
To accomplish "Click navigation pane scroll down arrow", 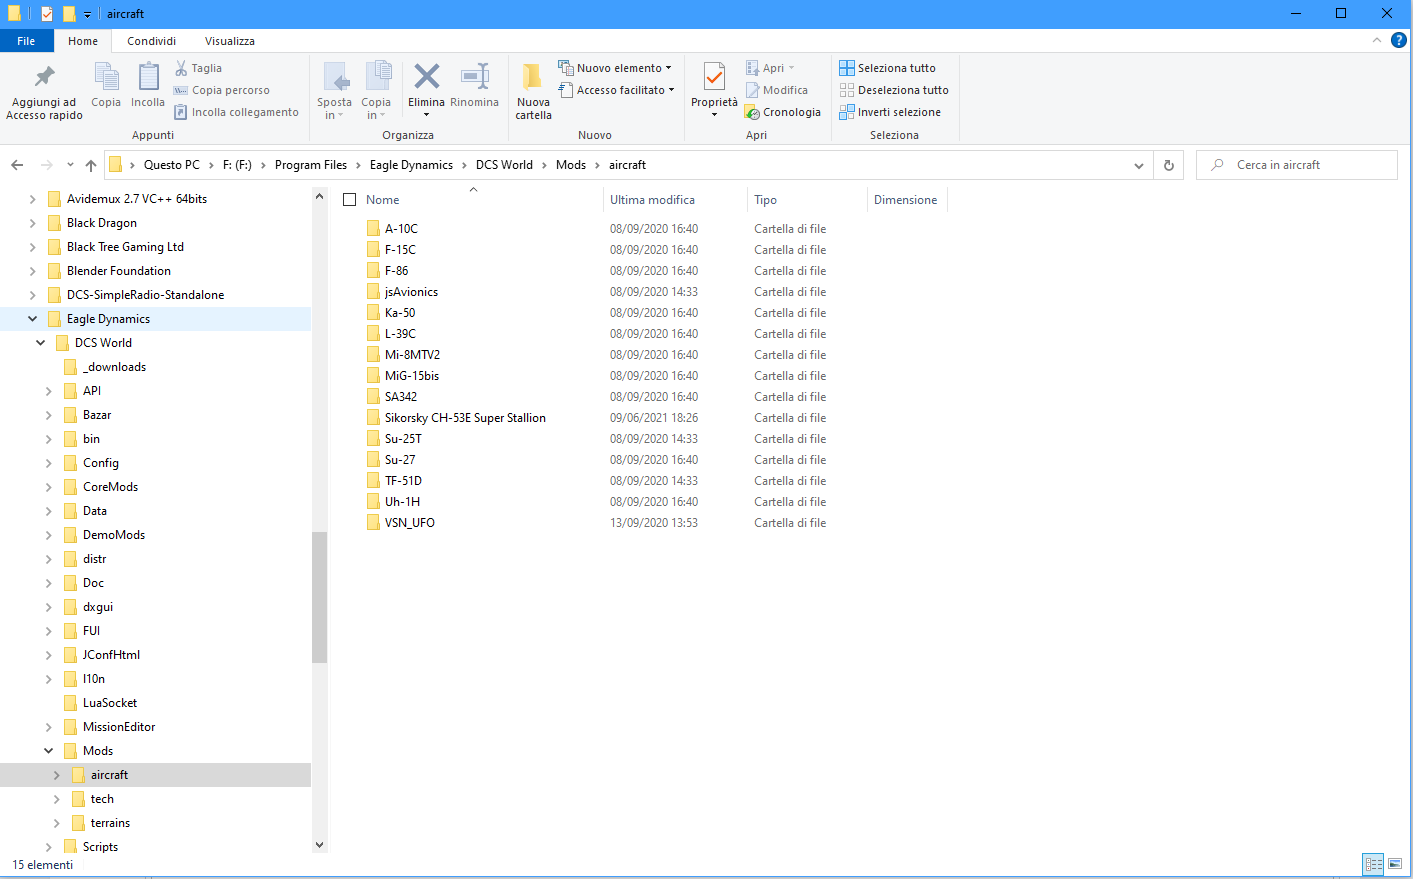I will 320,845.
